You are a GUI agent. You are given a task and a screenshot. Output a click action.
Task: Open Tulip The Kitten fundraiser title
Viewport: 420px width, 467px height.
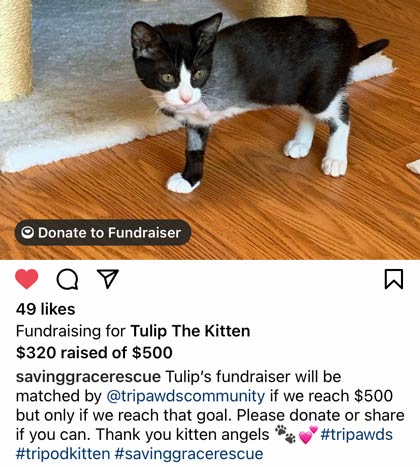[x=190, y=331]
